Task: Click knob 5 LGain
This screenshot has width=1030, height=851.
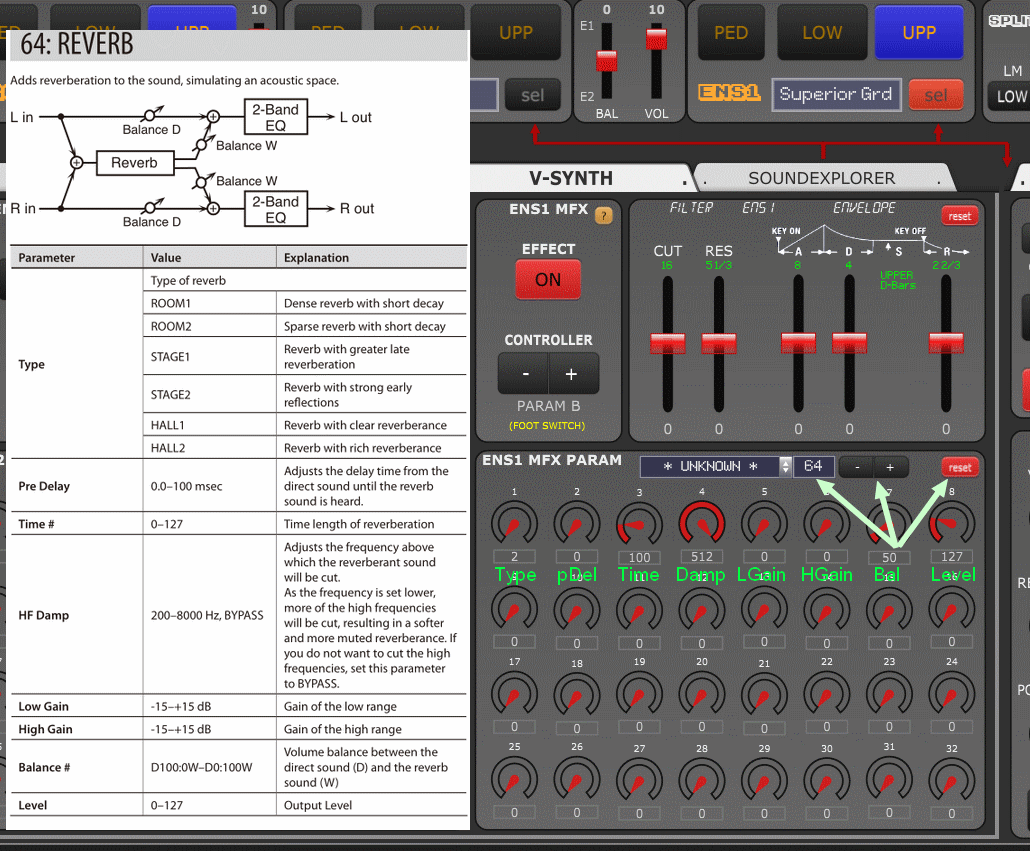Action: tap(764, 525)
